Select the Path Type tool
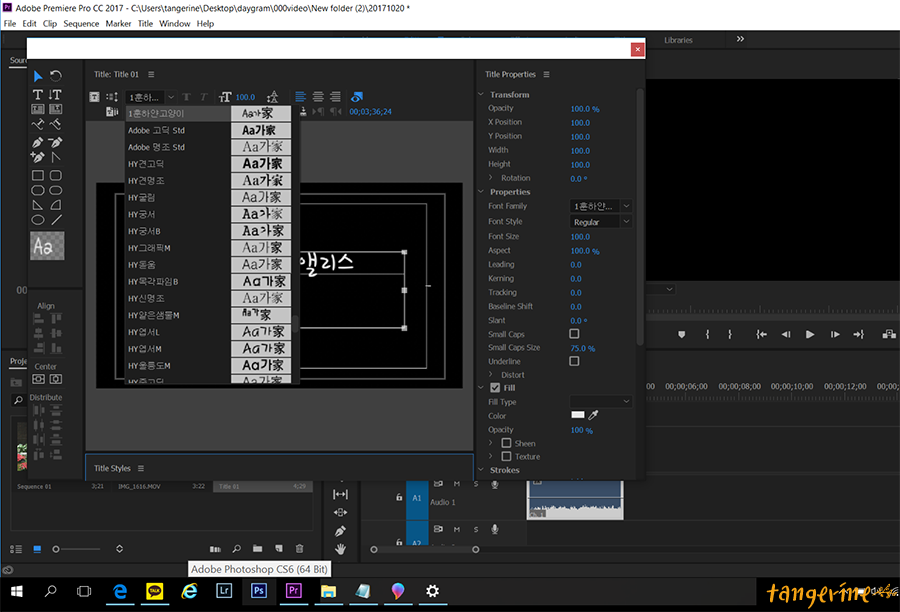 38,124
